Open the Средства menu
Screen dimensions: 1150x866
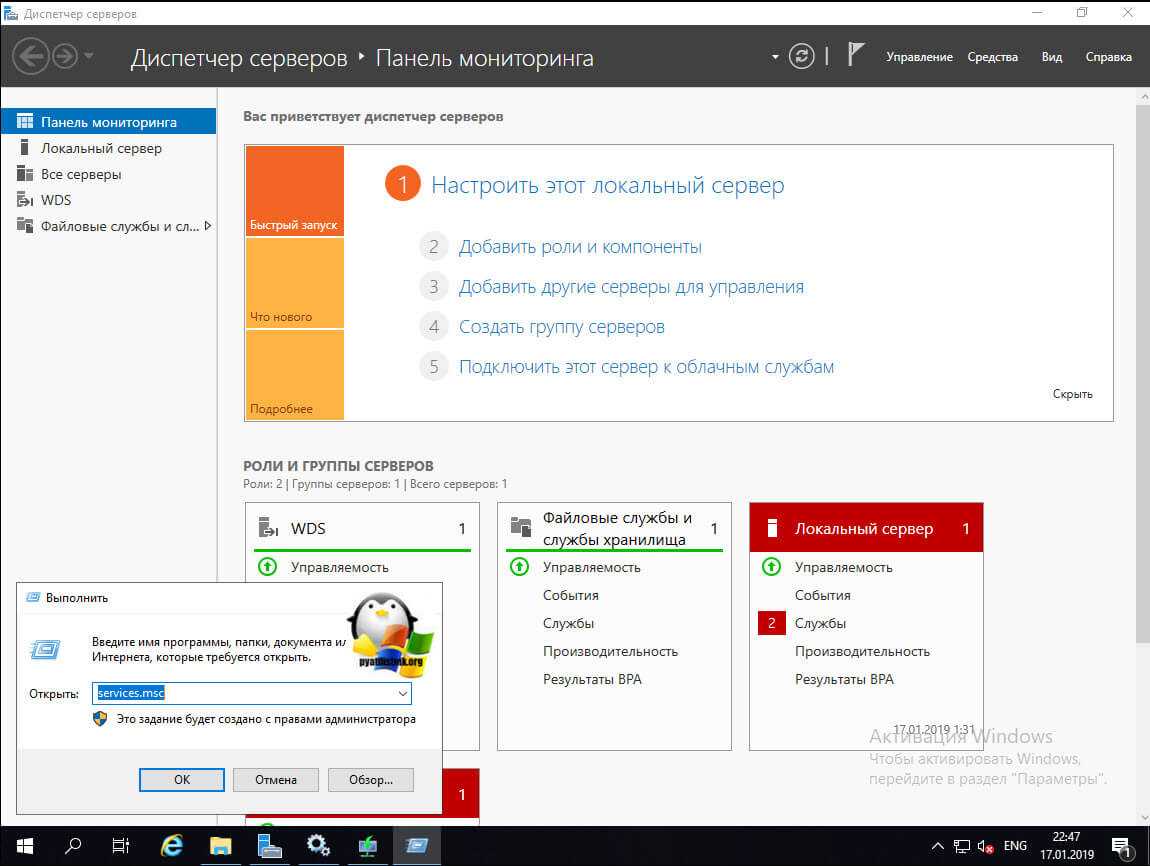coord(992,57)
